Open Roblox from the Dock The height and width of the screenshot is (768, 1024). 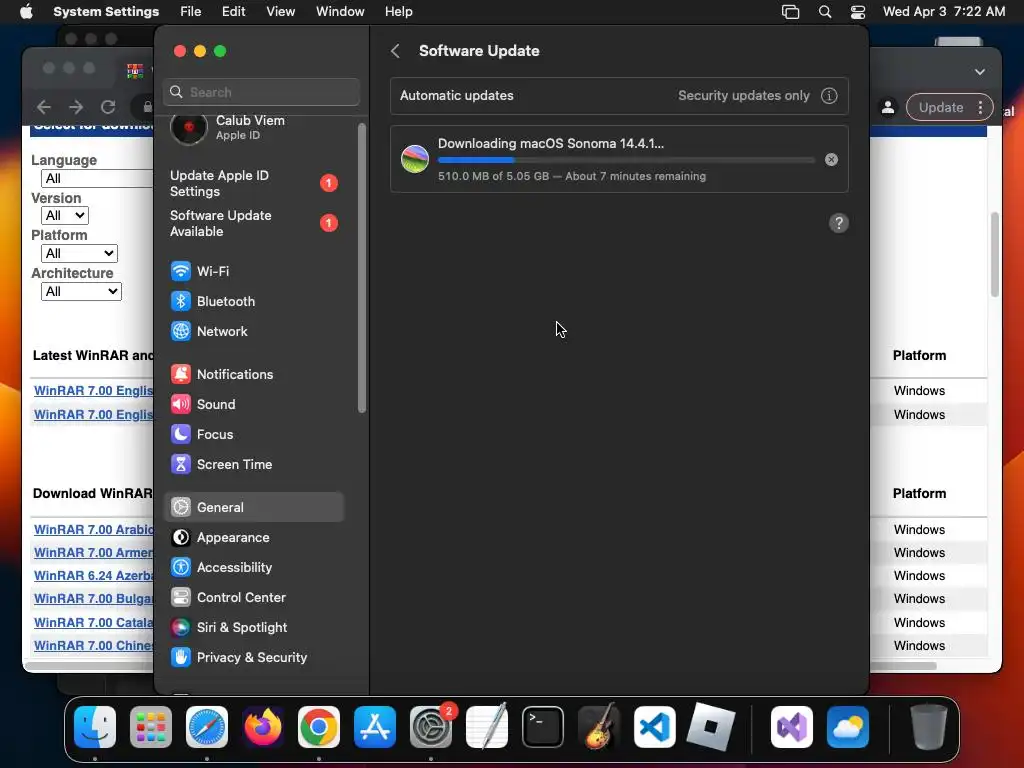[x=711, y=727]
